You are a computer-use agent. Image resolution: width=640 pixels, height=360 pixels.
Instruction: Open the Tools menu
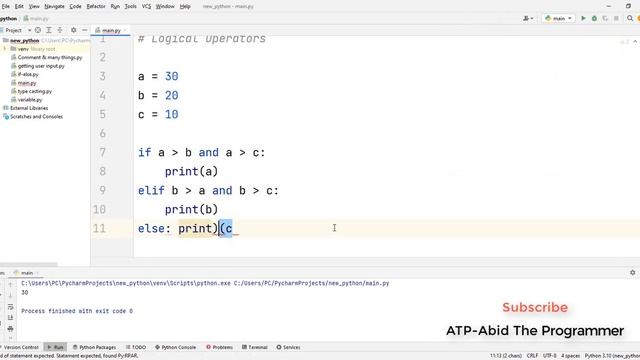(131, 7)
